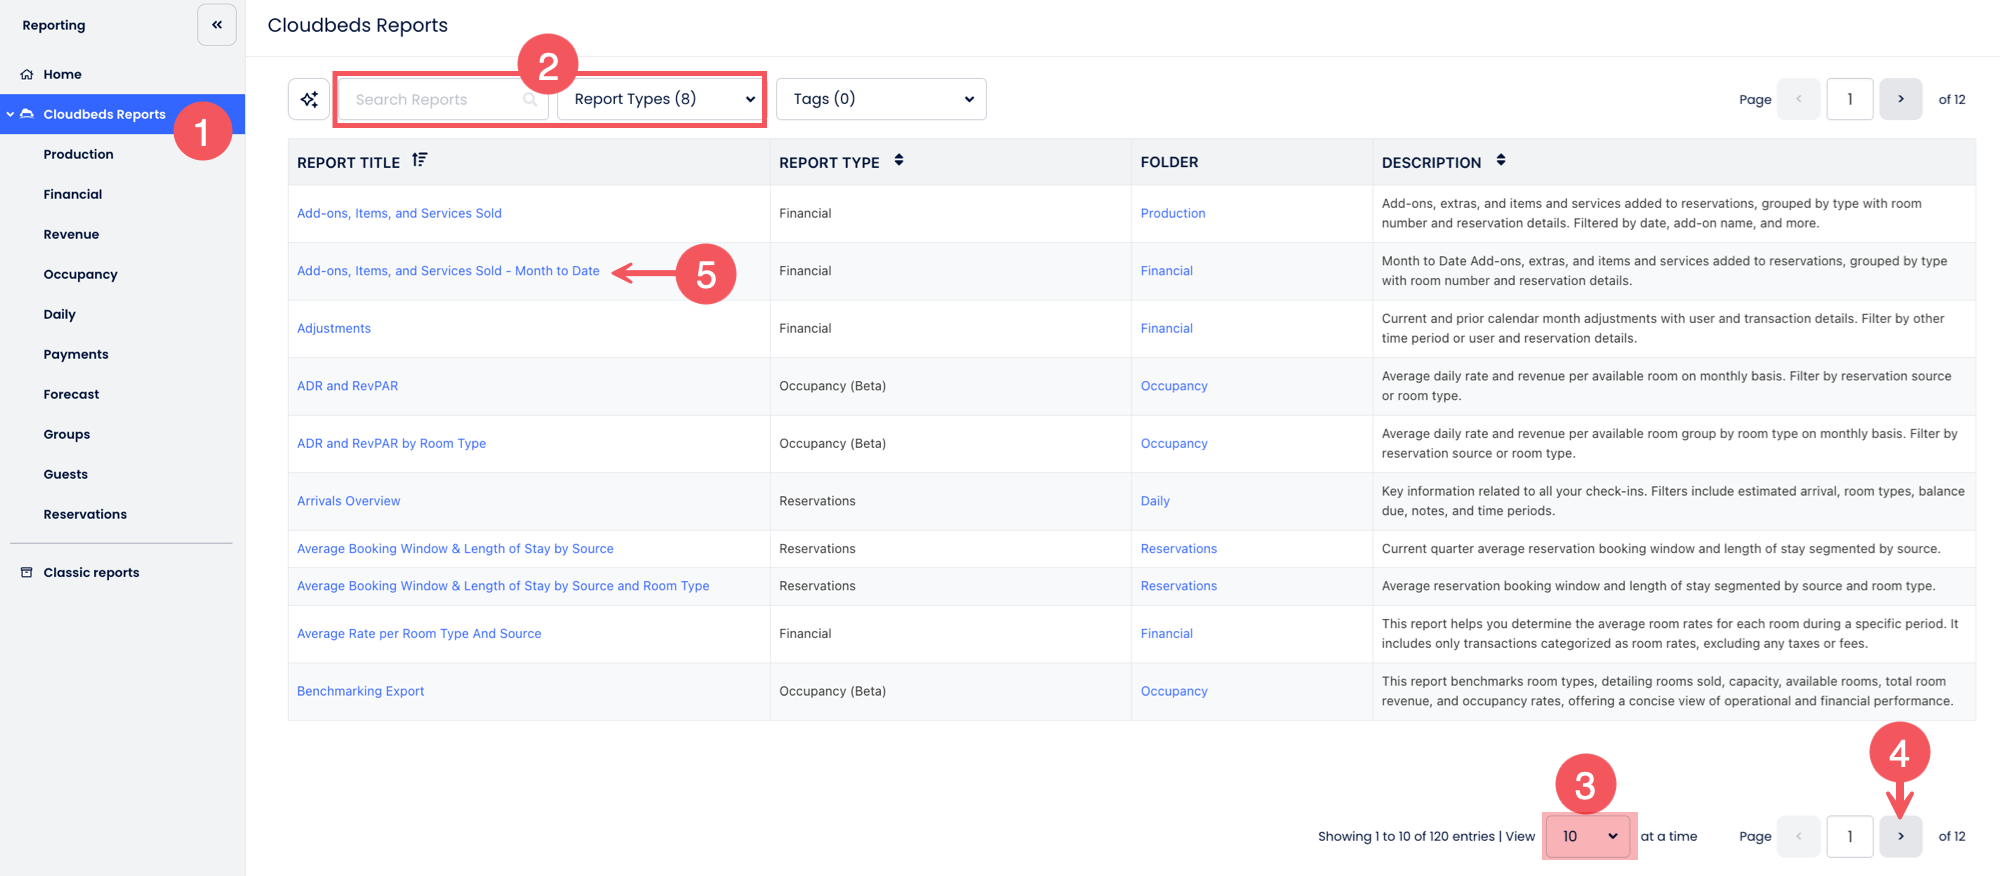The image size is (2000, 876).
Task: Open the Tags (0) dropdown
Action: pyautogui.click(x=881, y=99)
